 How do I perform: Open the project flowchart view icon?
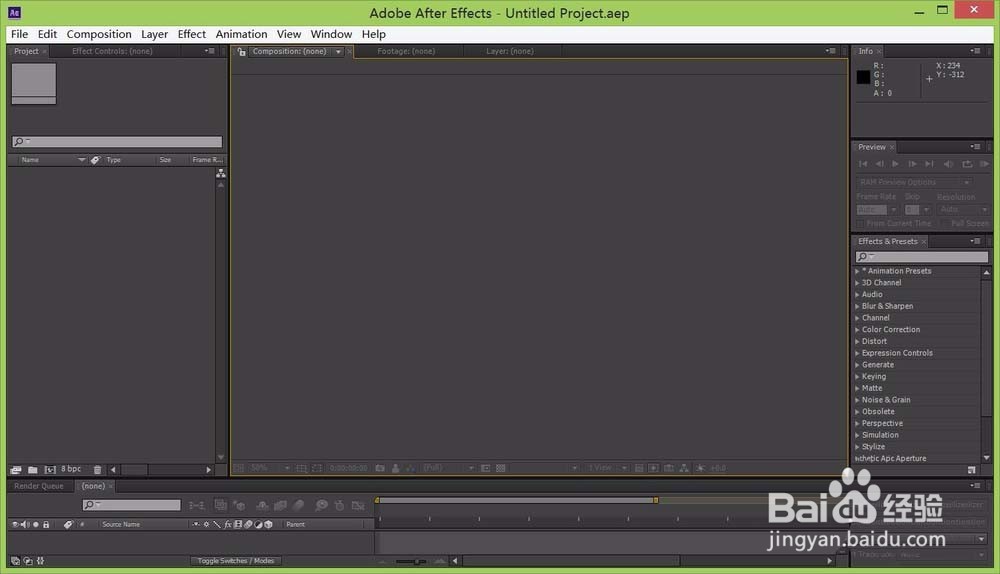pos(221,173)
